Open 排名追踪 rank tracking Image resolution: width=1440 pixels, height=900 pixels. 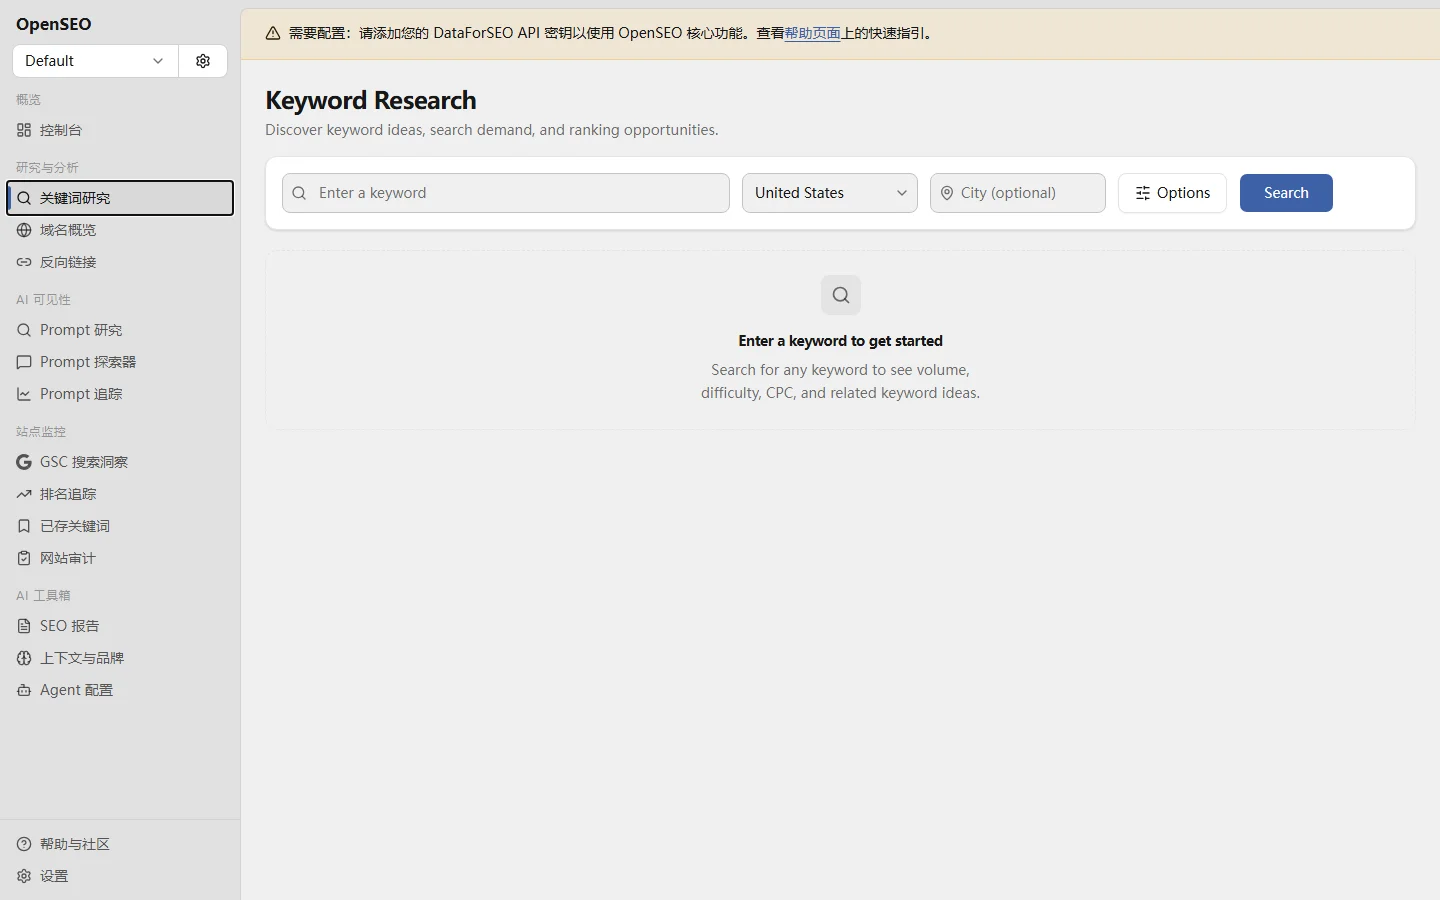(120, 494)
